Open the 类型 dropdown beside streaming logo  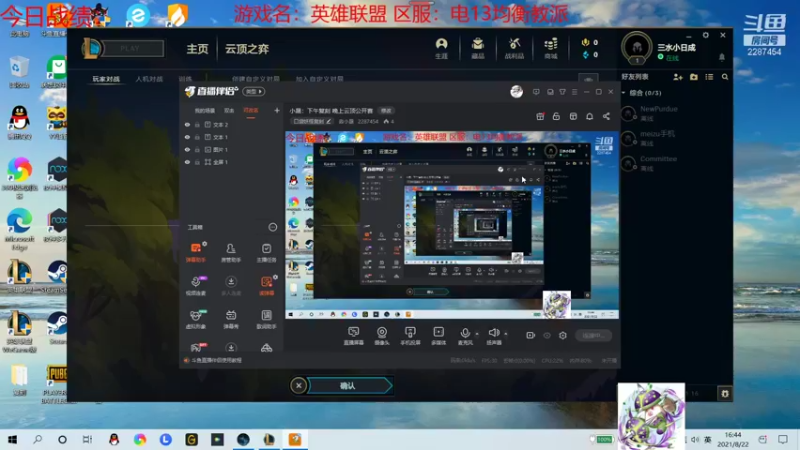click(x=254, y=91)
